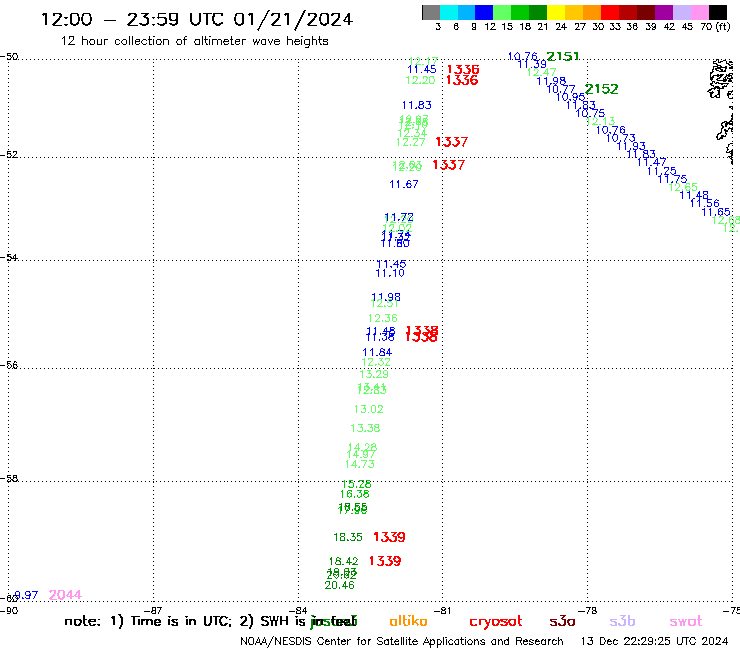Click the gray swatch in the color scale

(x=431, y=12)
